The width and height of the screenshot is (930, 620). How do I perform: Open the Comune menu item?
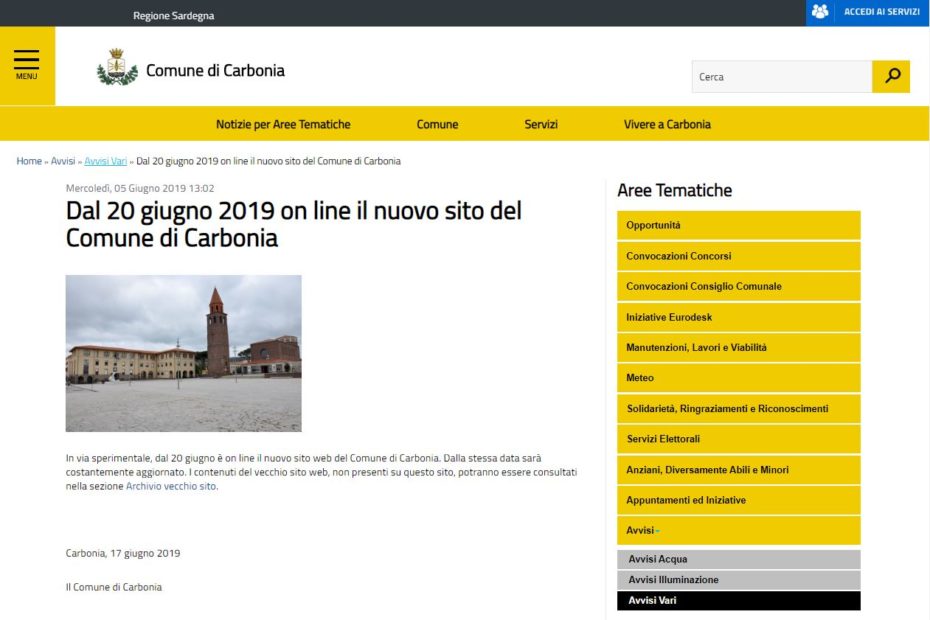click(437, 125)
